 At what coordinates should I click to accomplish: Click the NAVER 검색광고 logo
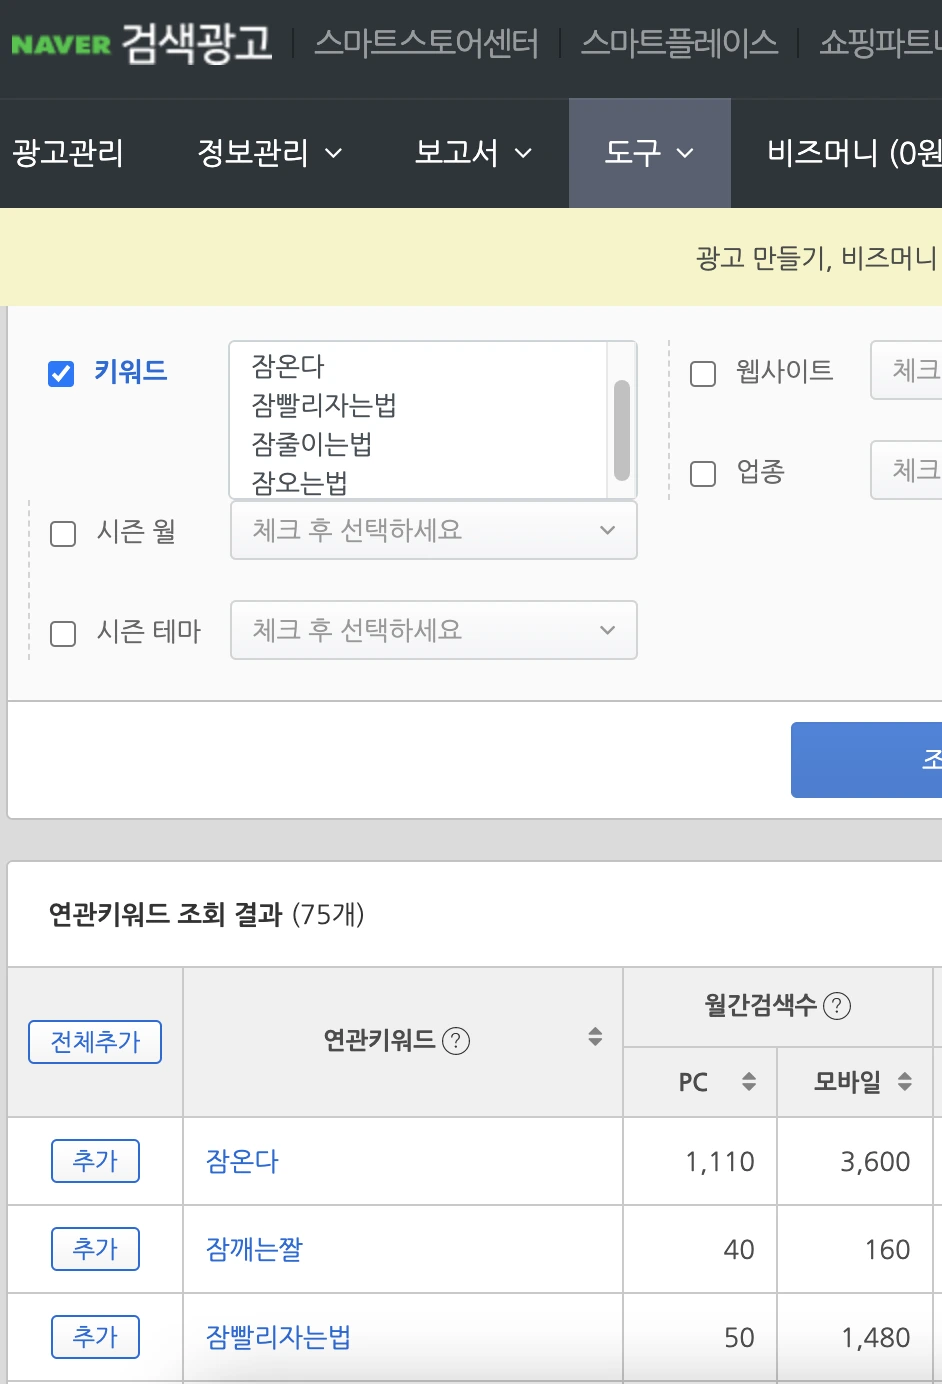(x=141, y=43)
